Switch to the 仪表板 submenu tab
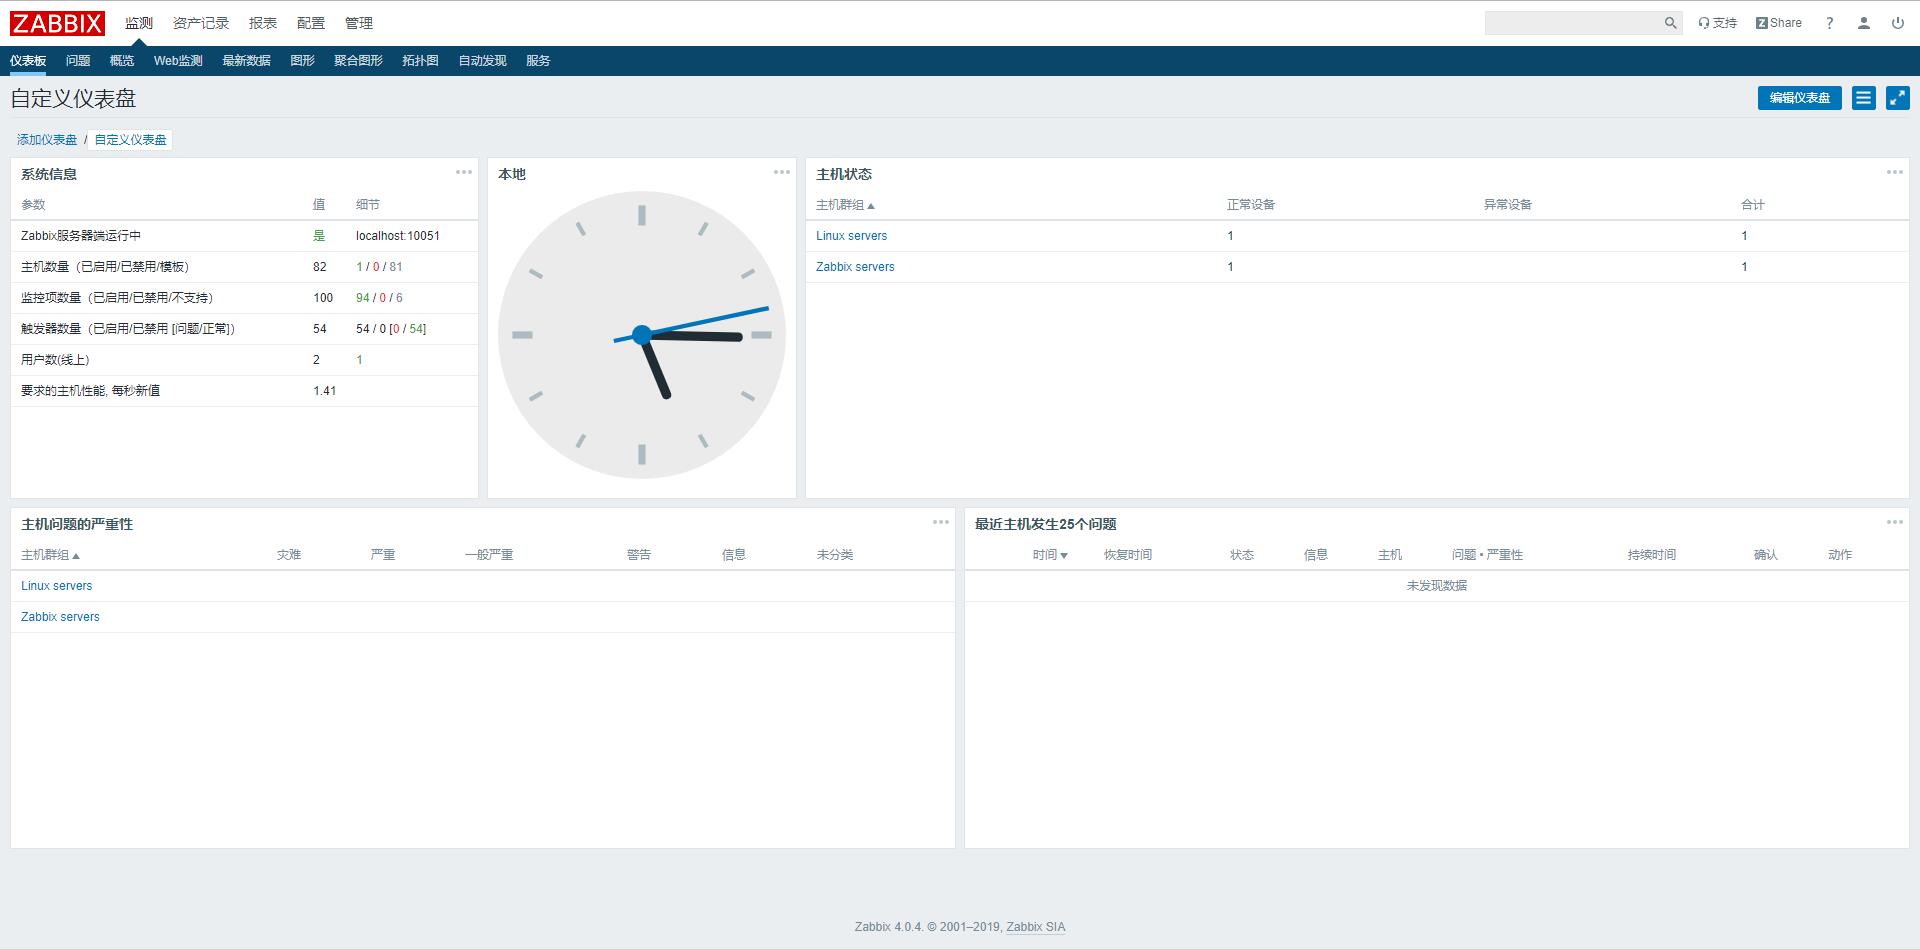The width and height of the screenshot is (1920, 949). (x=28, y=61)
